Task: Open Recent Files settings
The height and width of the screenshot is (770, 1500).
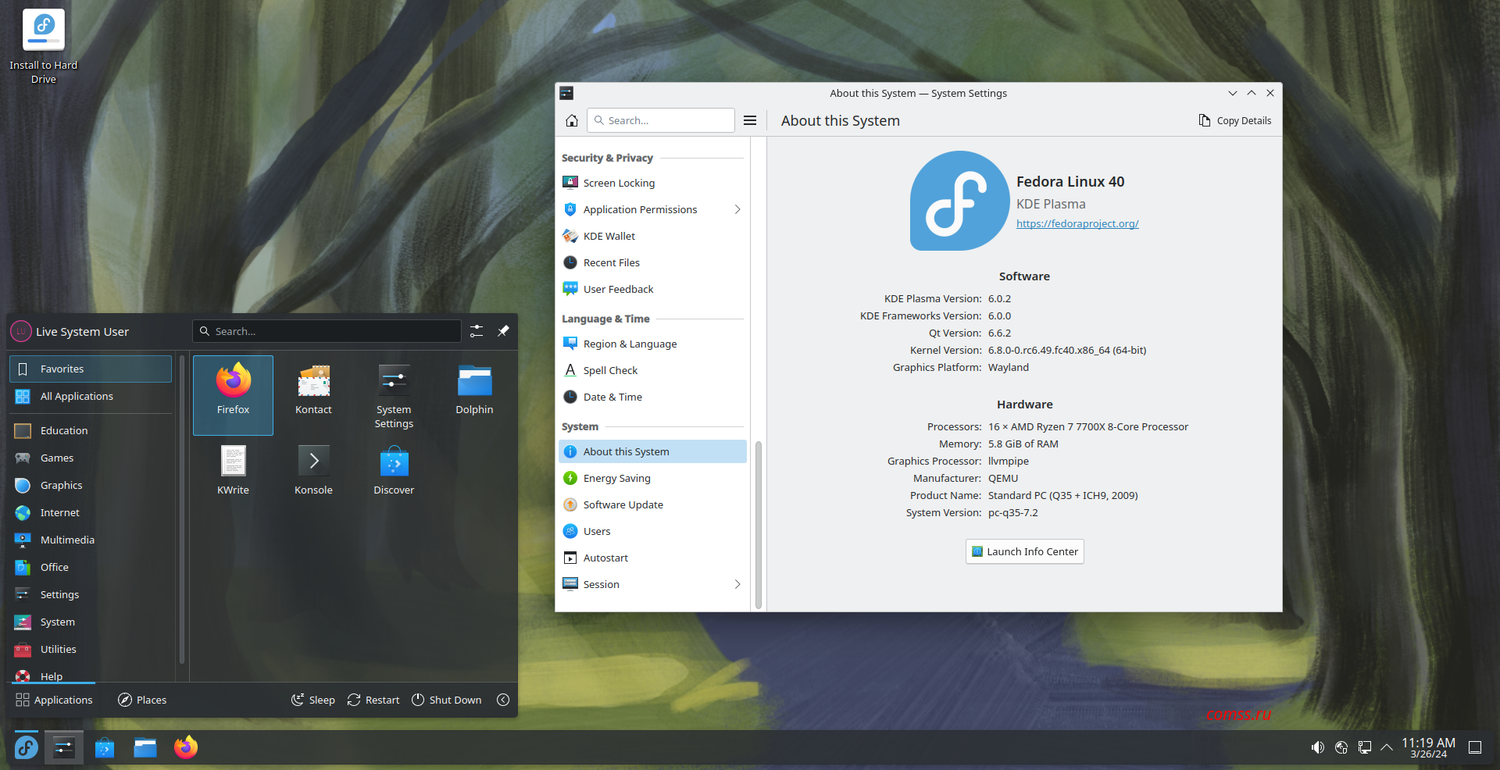Action: pyautogui.click(x=653, y=263)
